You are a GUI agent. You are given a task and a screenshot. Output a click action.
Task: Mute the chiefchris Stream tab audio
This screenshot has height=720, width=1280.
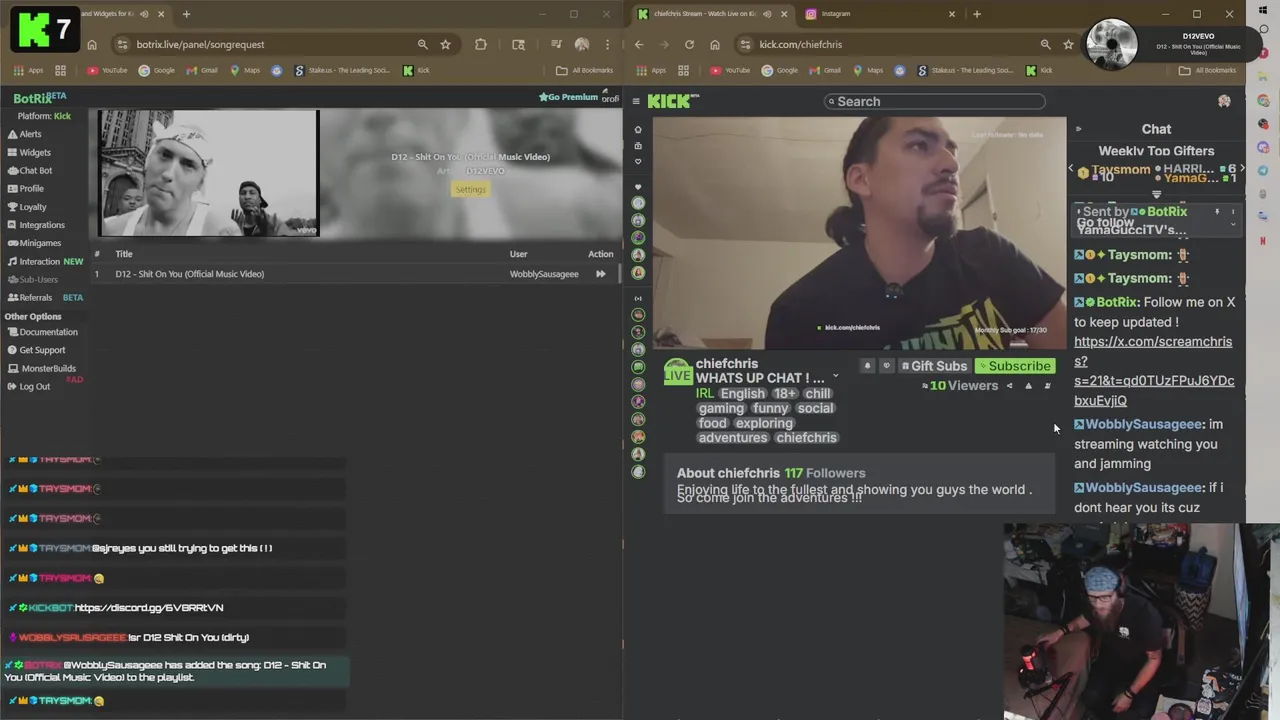pos(767,14)
